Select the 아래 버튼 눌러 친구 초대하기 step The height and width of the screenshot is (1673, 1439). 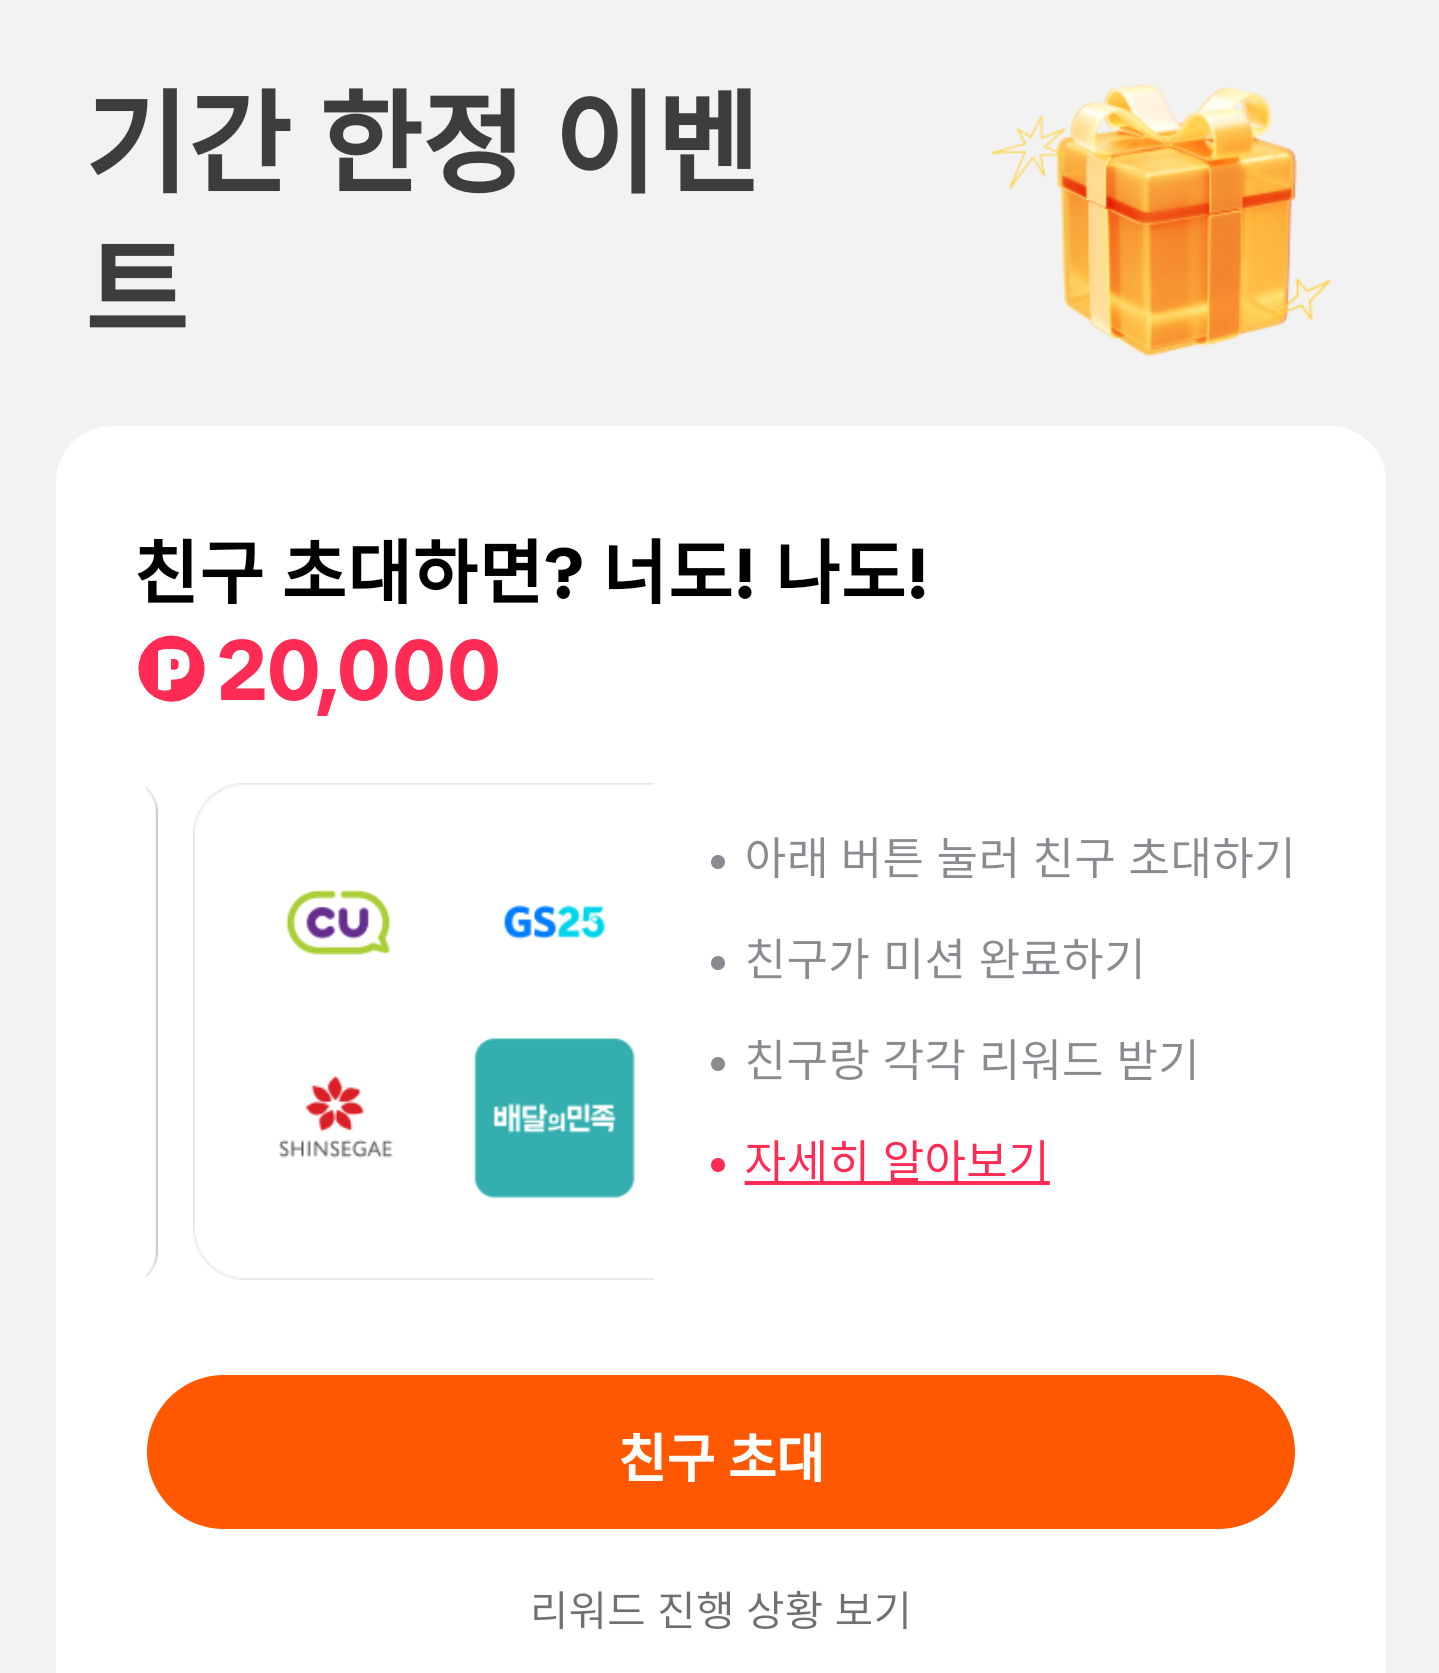1019,858
